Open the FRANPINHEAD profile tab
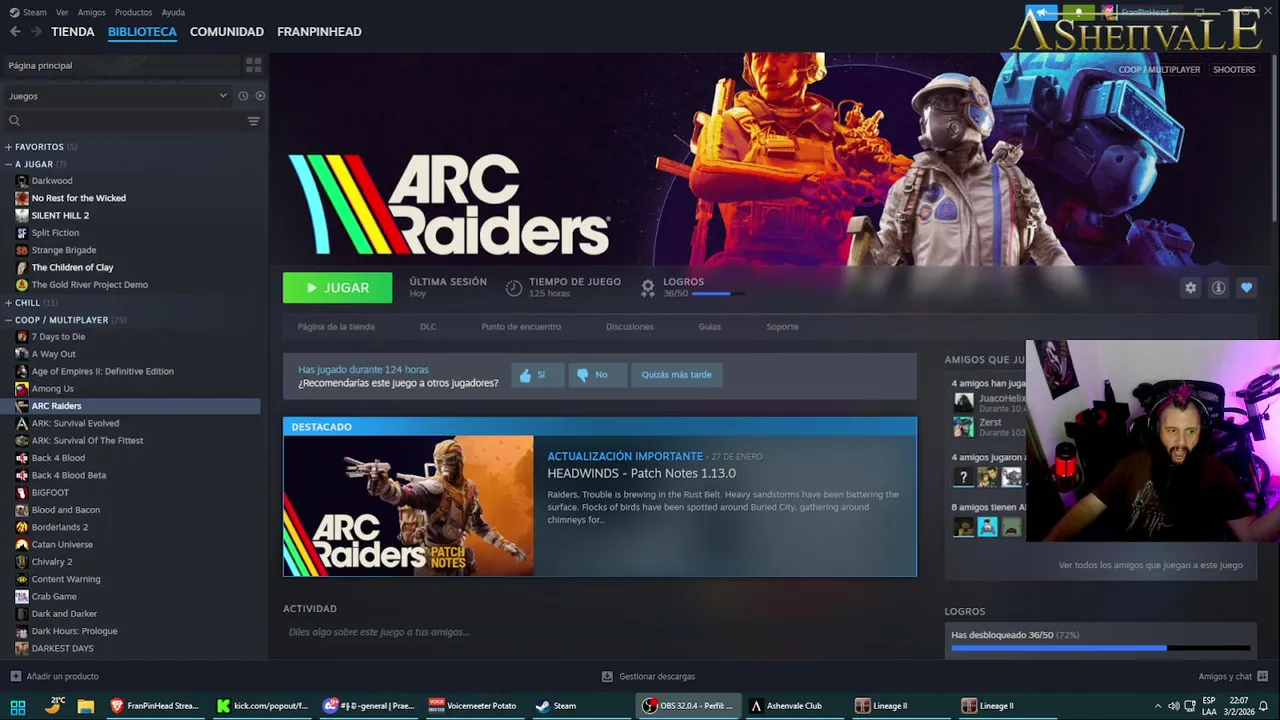The height and width of the screenshot is (720, 1280). click(319, 32)
